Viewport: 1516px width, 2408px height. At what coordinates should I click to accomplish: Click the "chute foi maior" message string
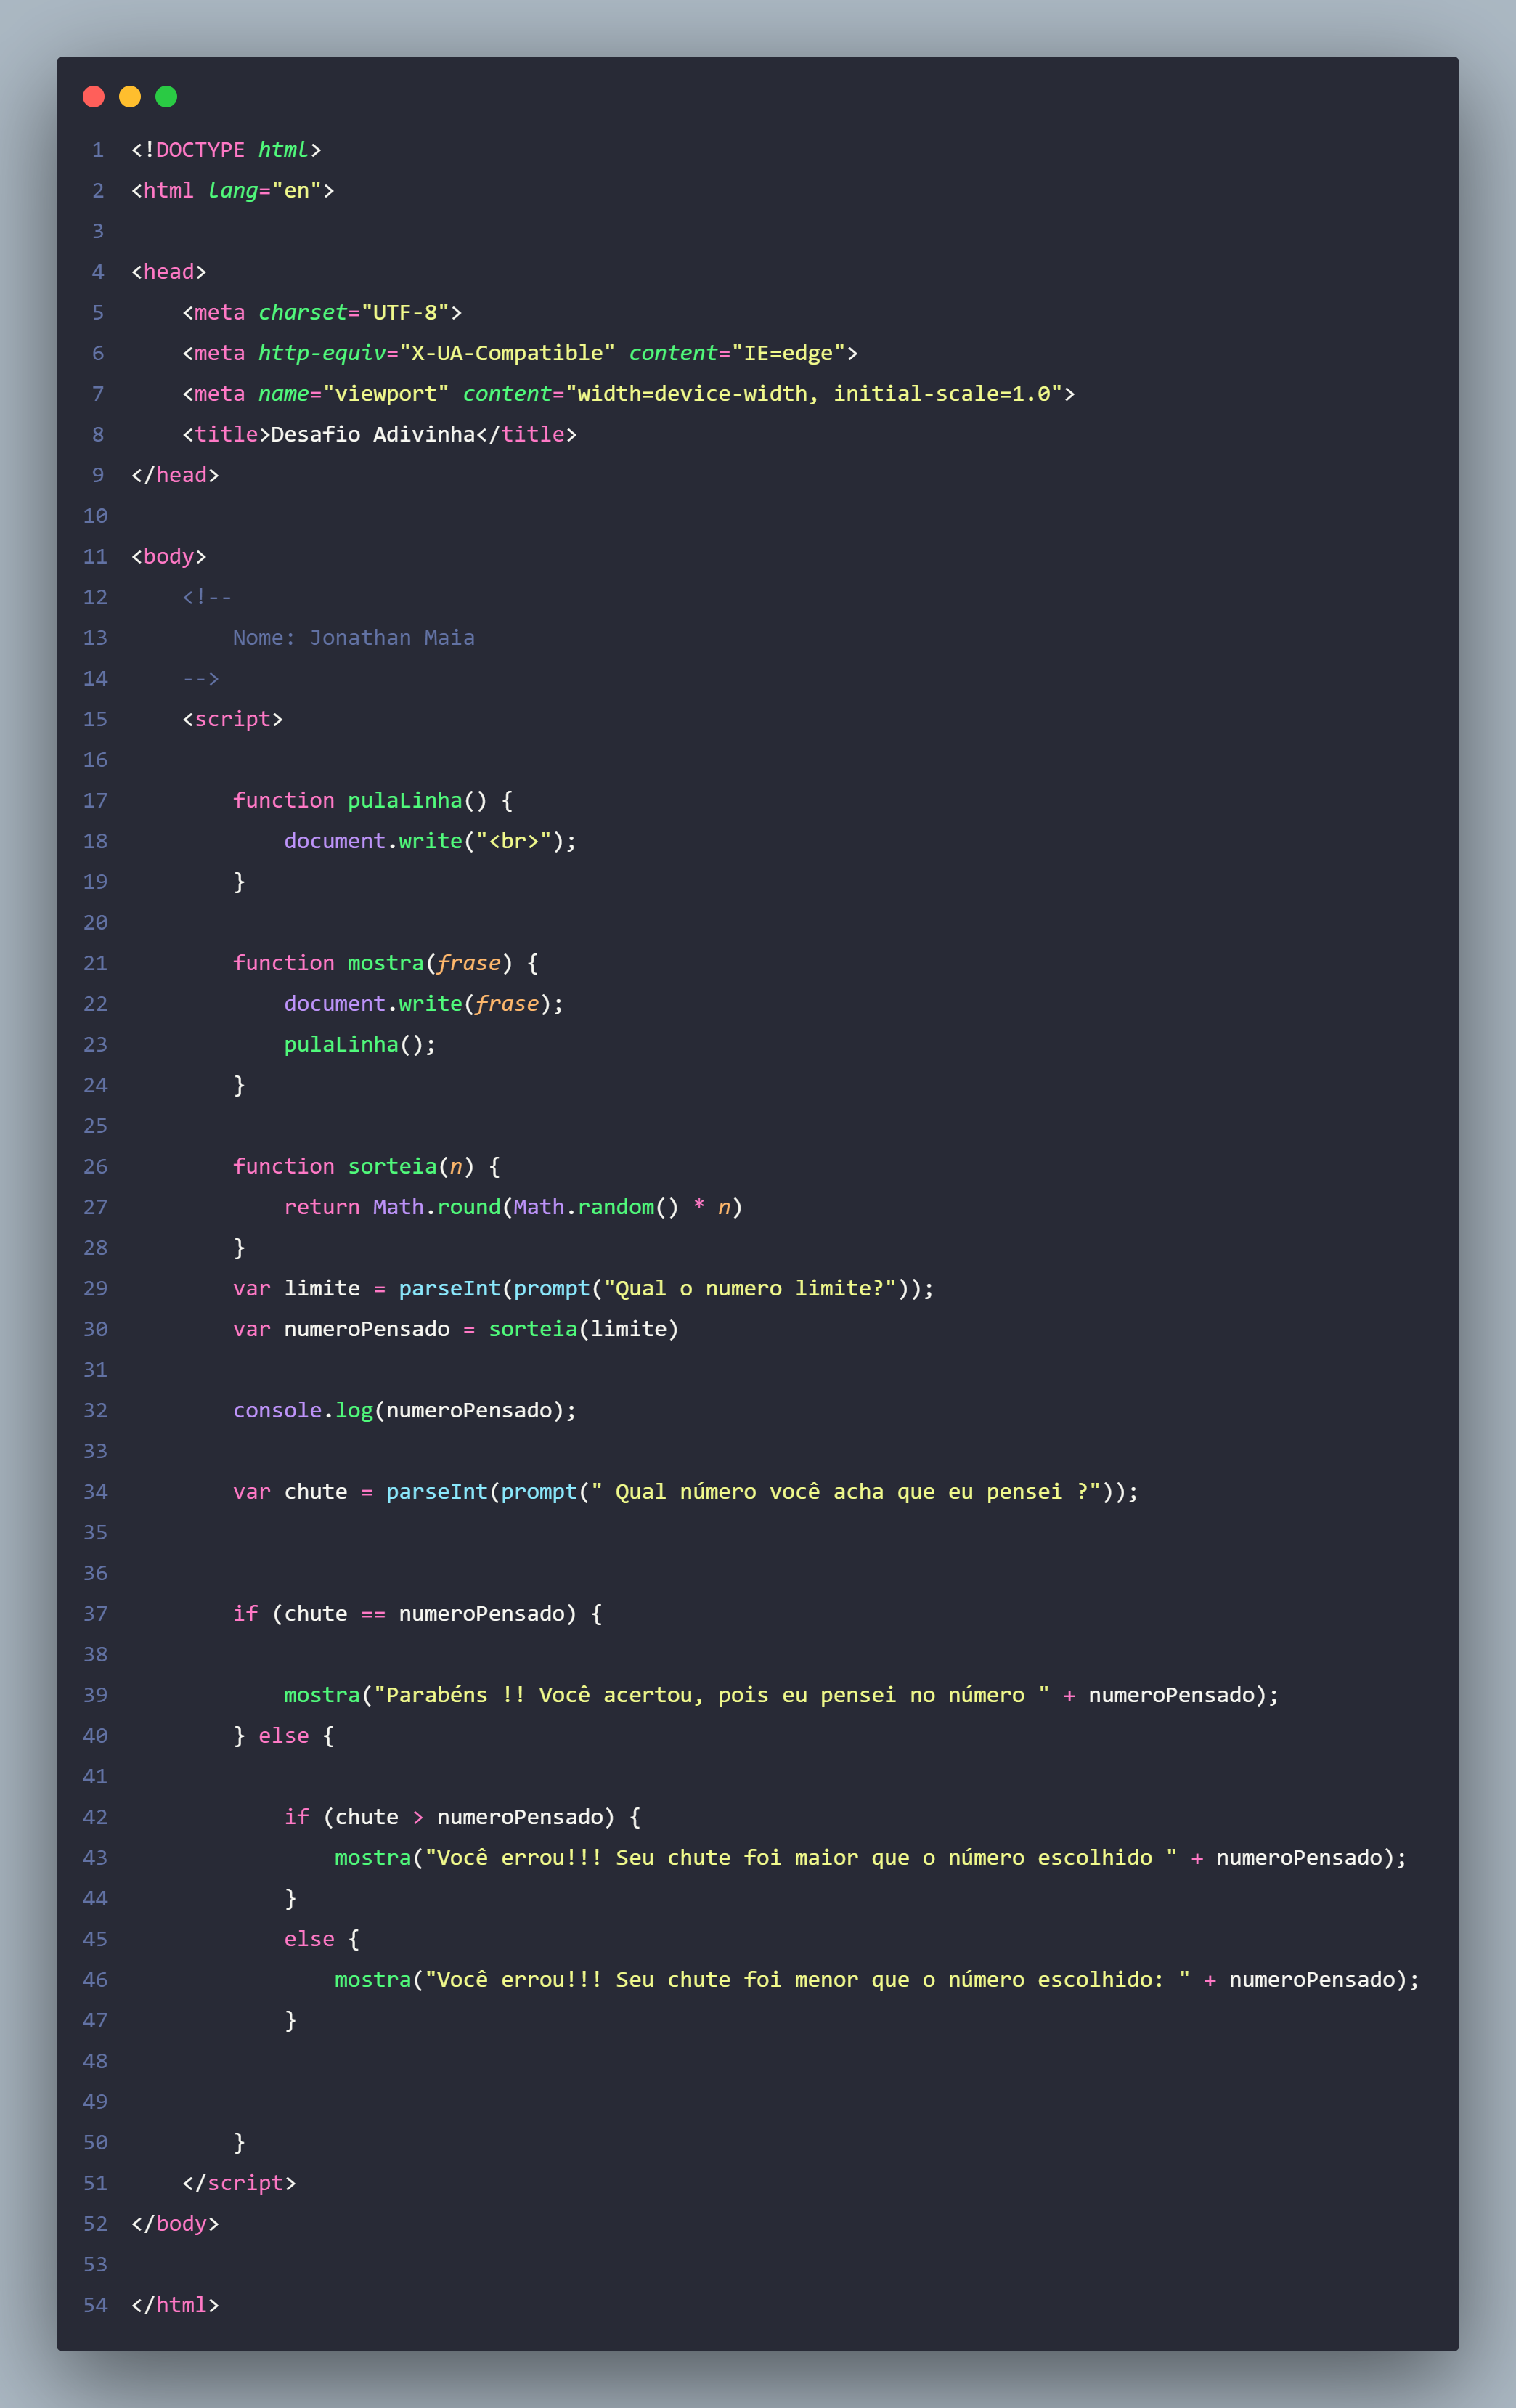coord(801,1858)
